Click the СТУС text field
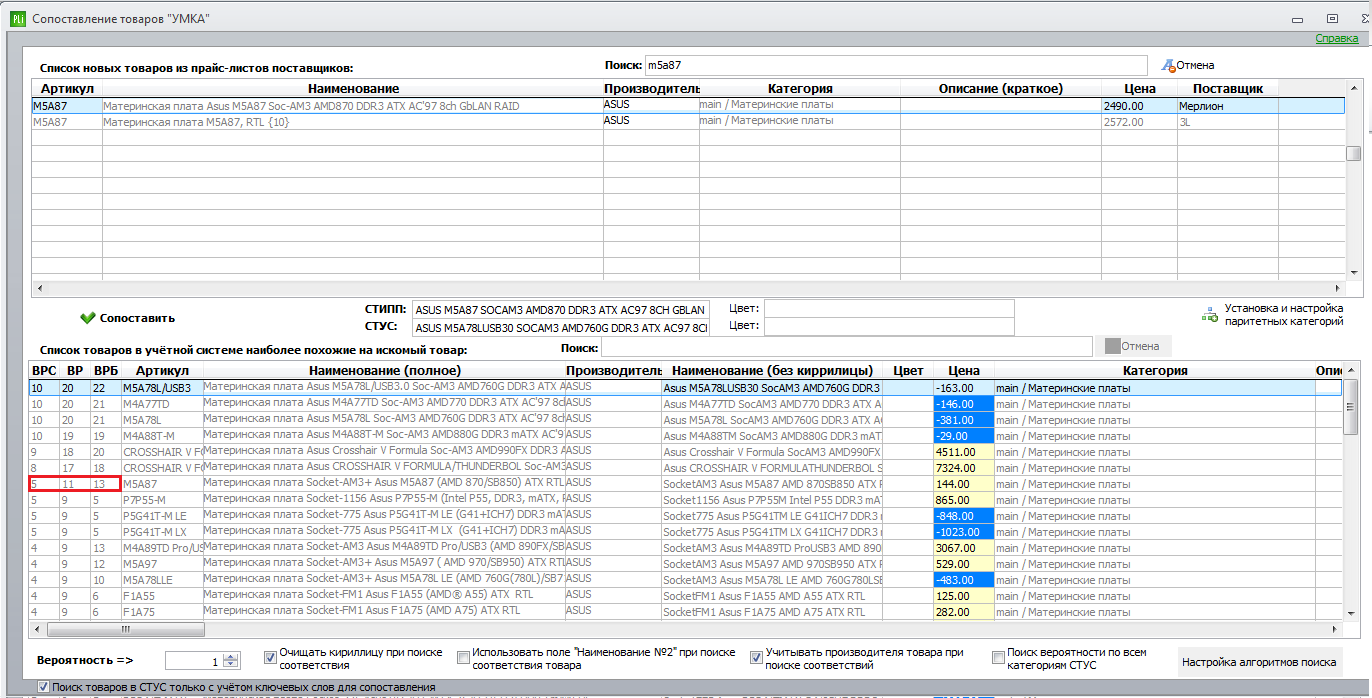The width and height of the screenshot is (1372, 698). 561,327
